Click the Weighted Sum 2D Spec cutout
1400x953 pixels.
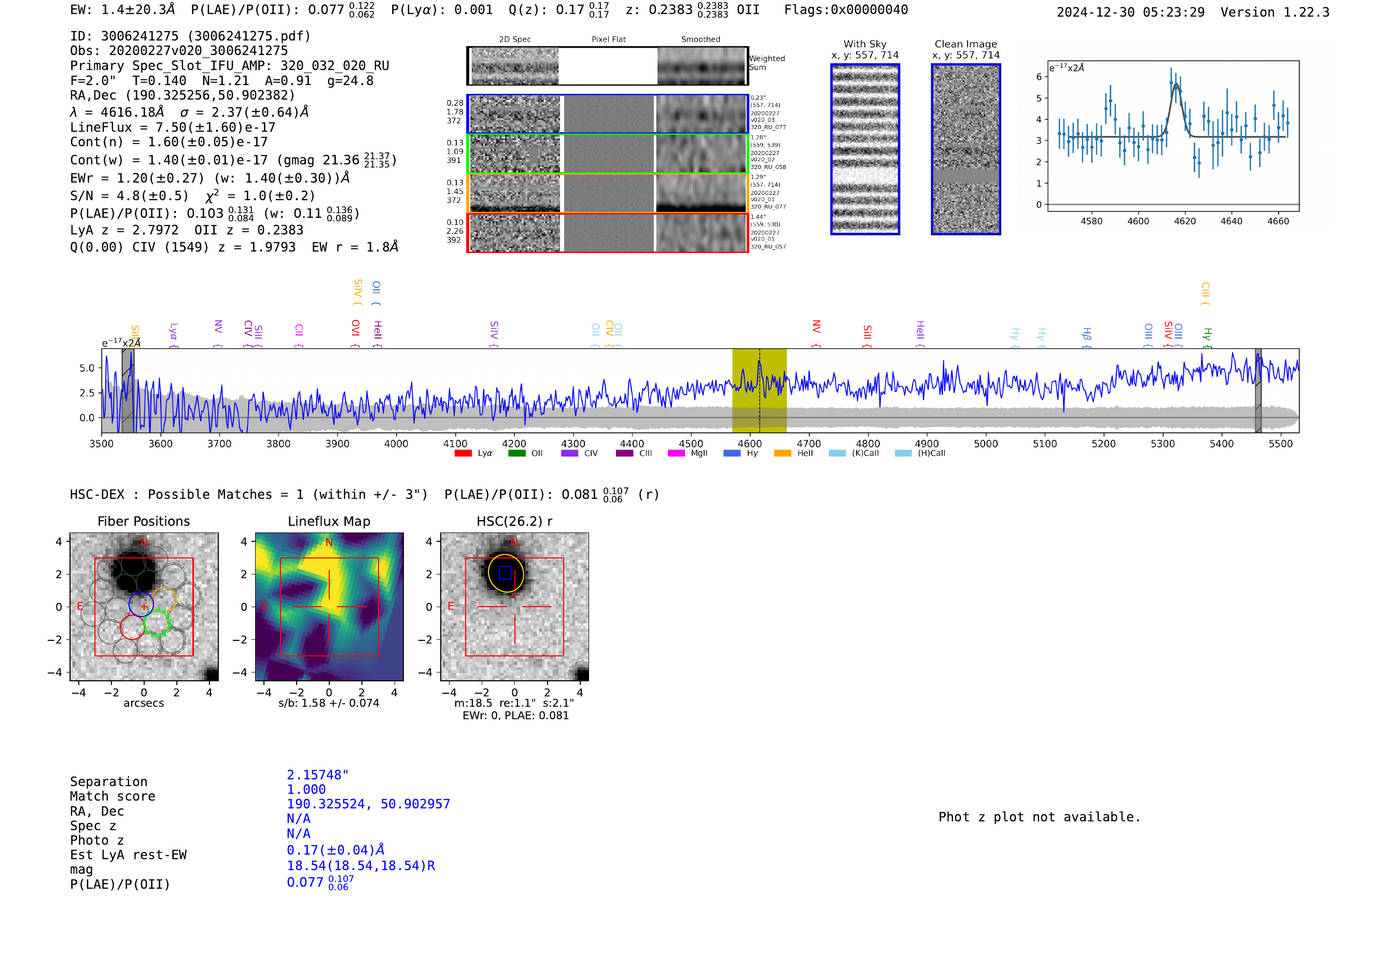(515, 66)
